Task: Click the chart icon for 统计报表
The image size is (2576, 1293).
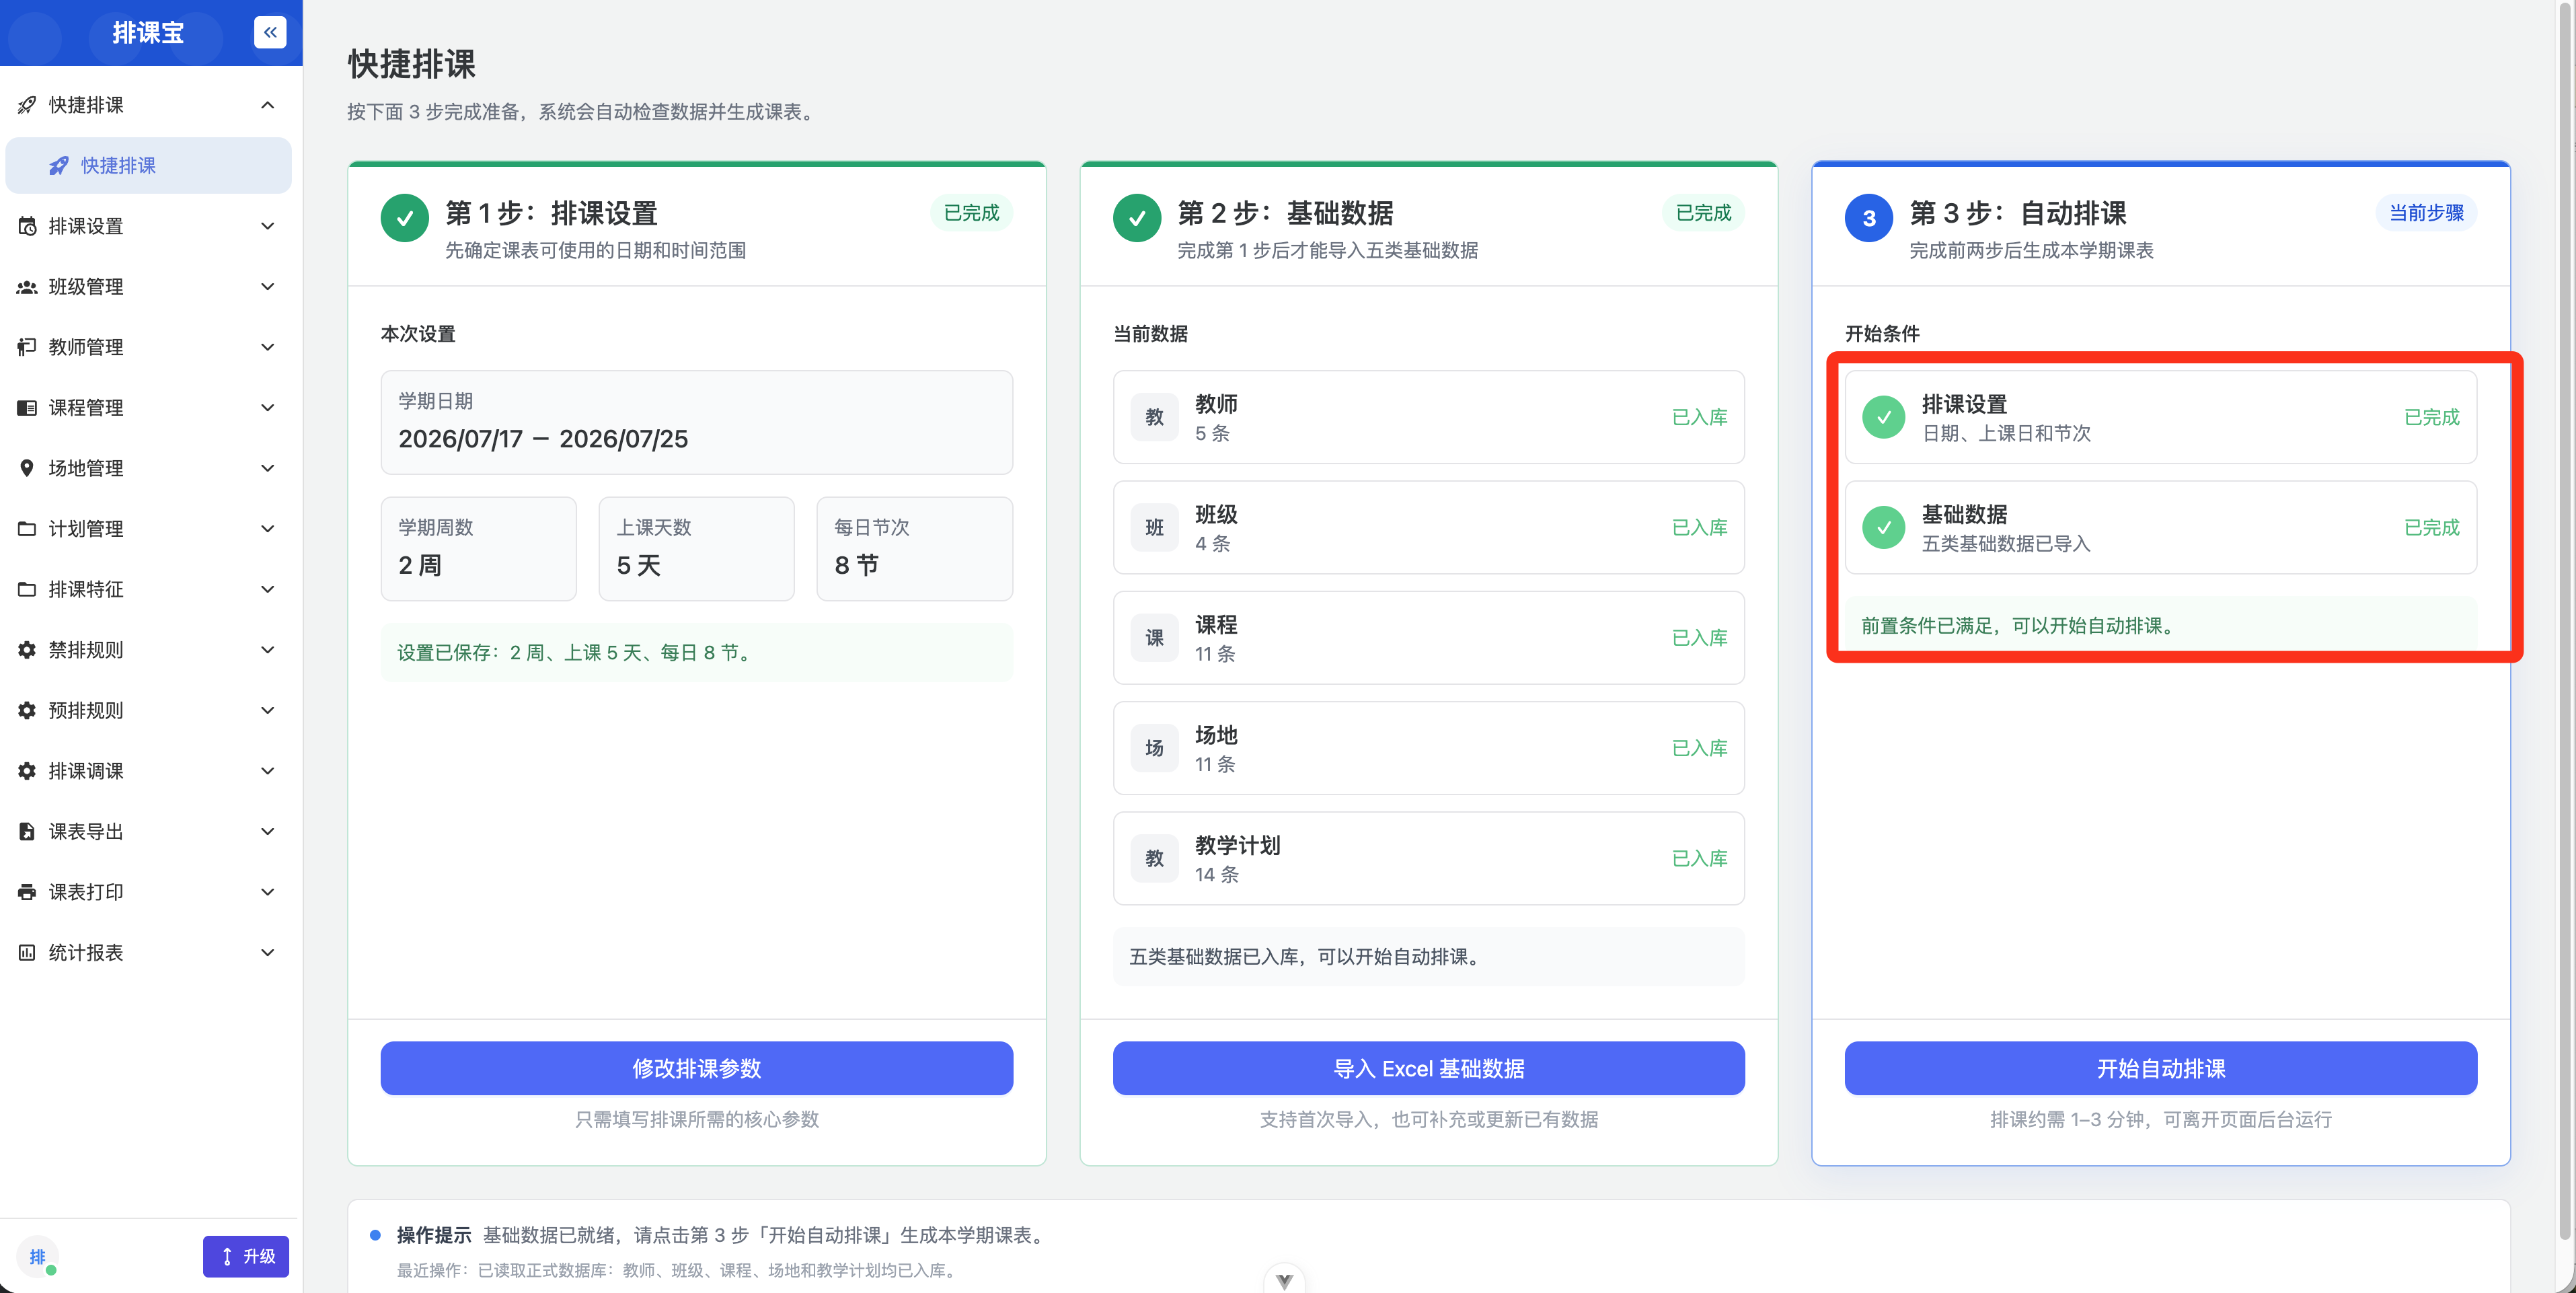Action: pyautogui.click(x=27, y=952)
